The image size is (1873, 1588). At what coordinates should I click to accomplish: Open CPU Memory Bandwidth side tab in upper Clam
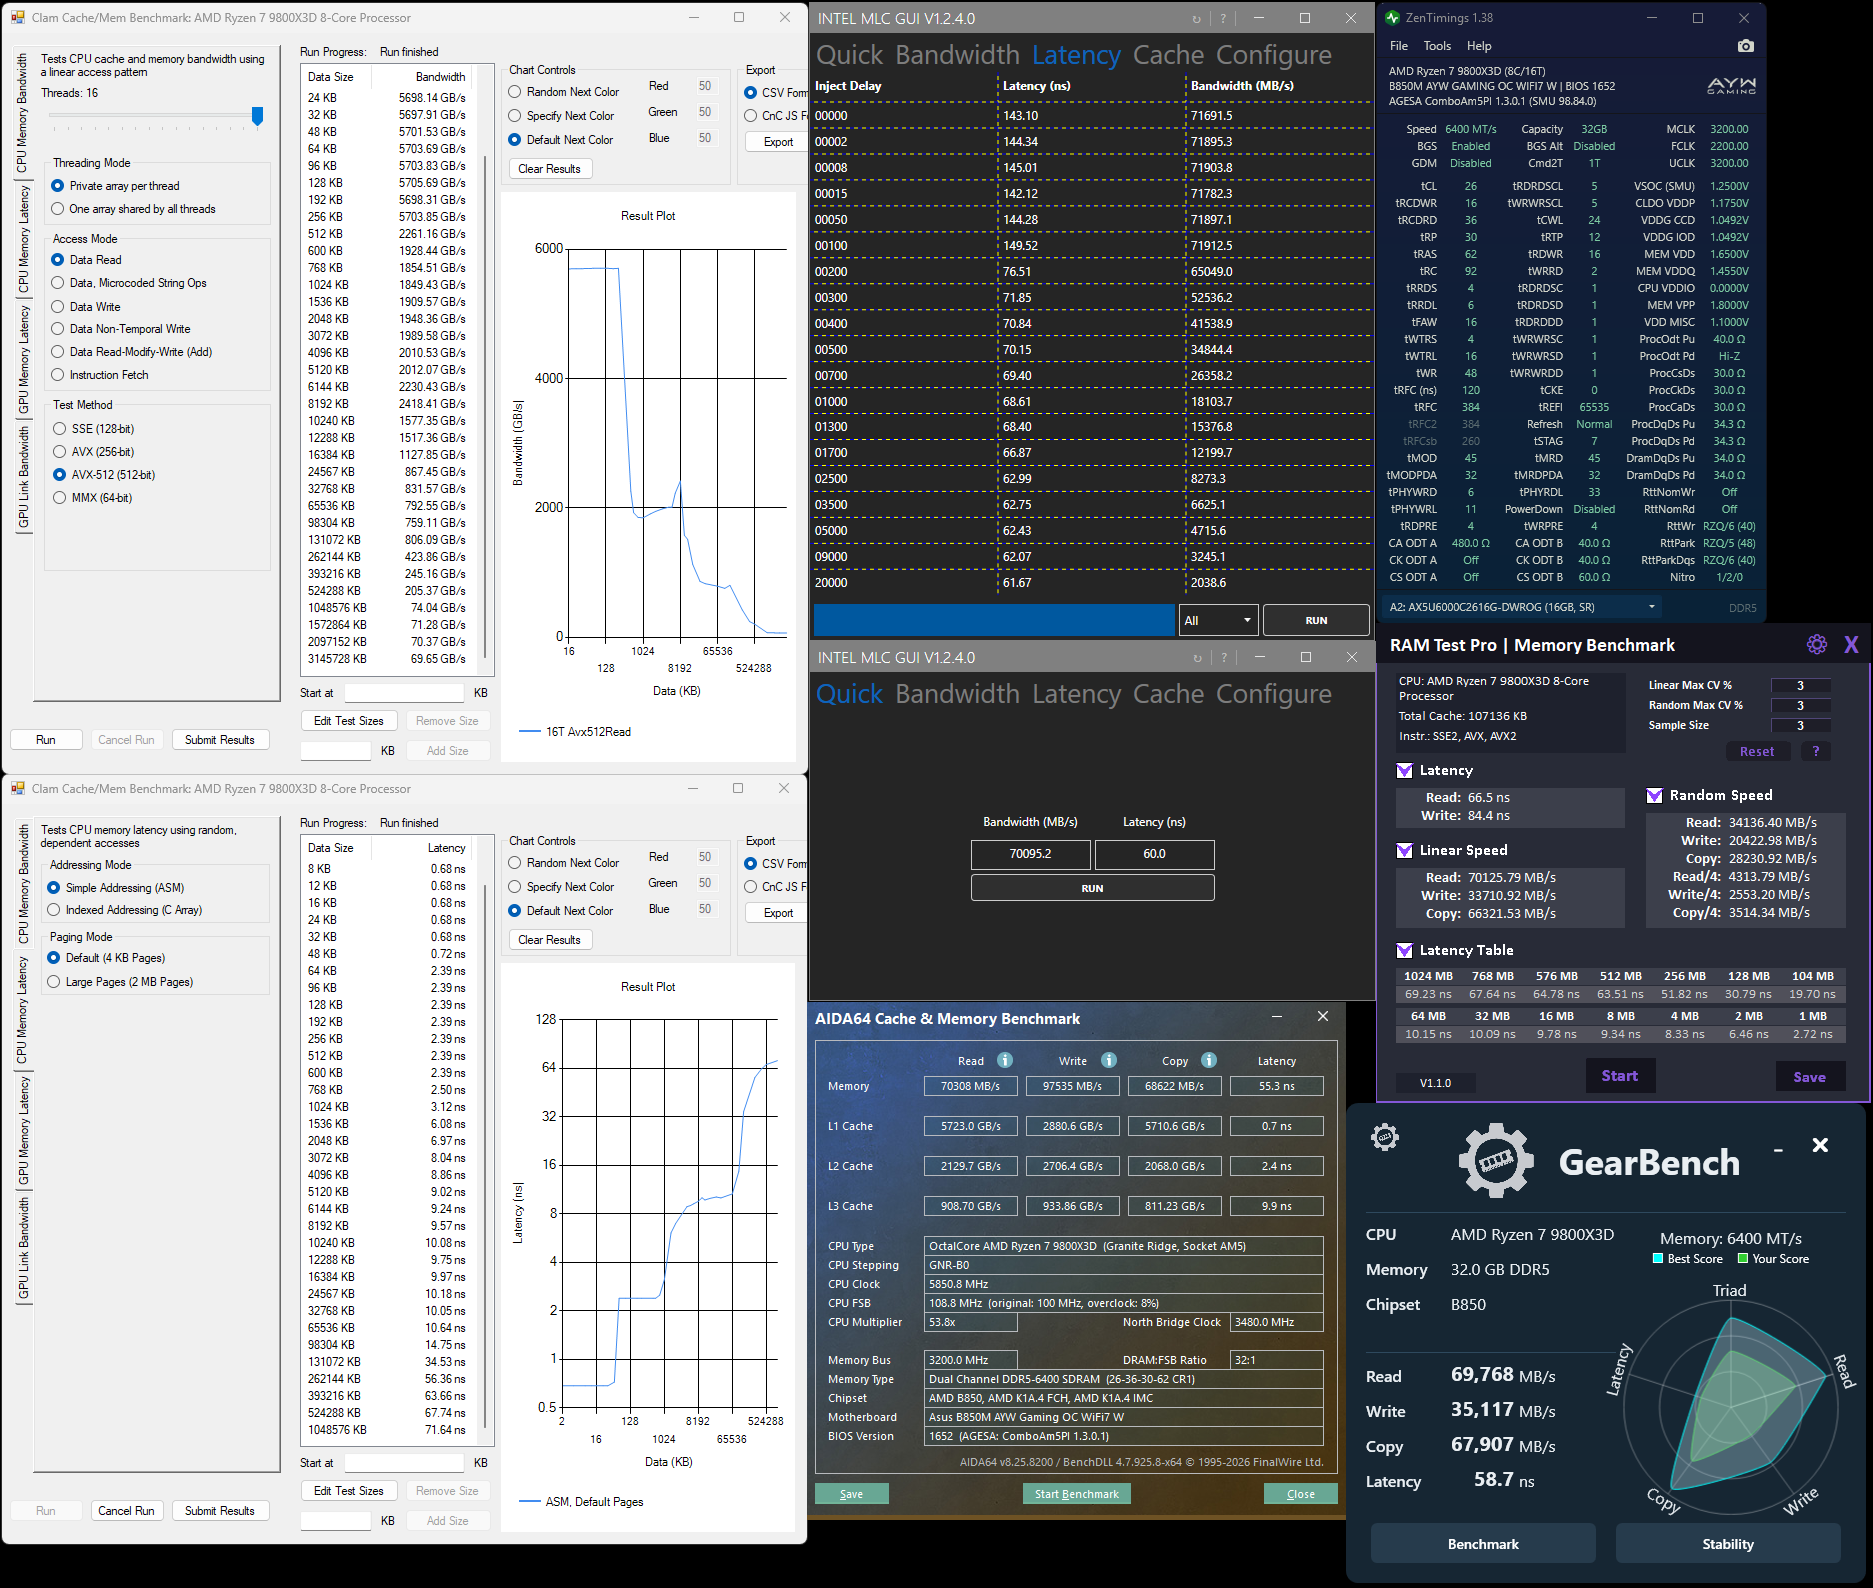pyautogui.click(x=23, y=112)
